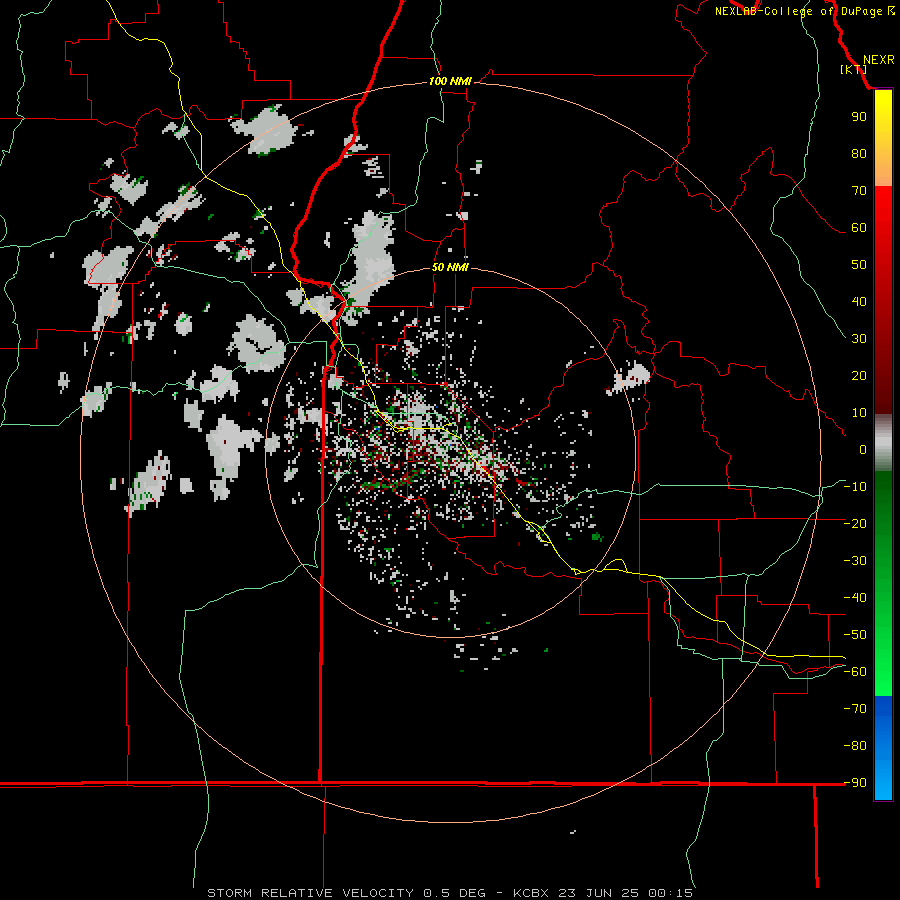Click "STORM RELATIVE VELOCITY" in the caption
The image size is (900, 900).
point(310,893)
